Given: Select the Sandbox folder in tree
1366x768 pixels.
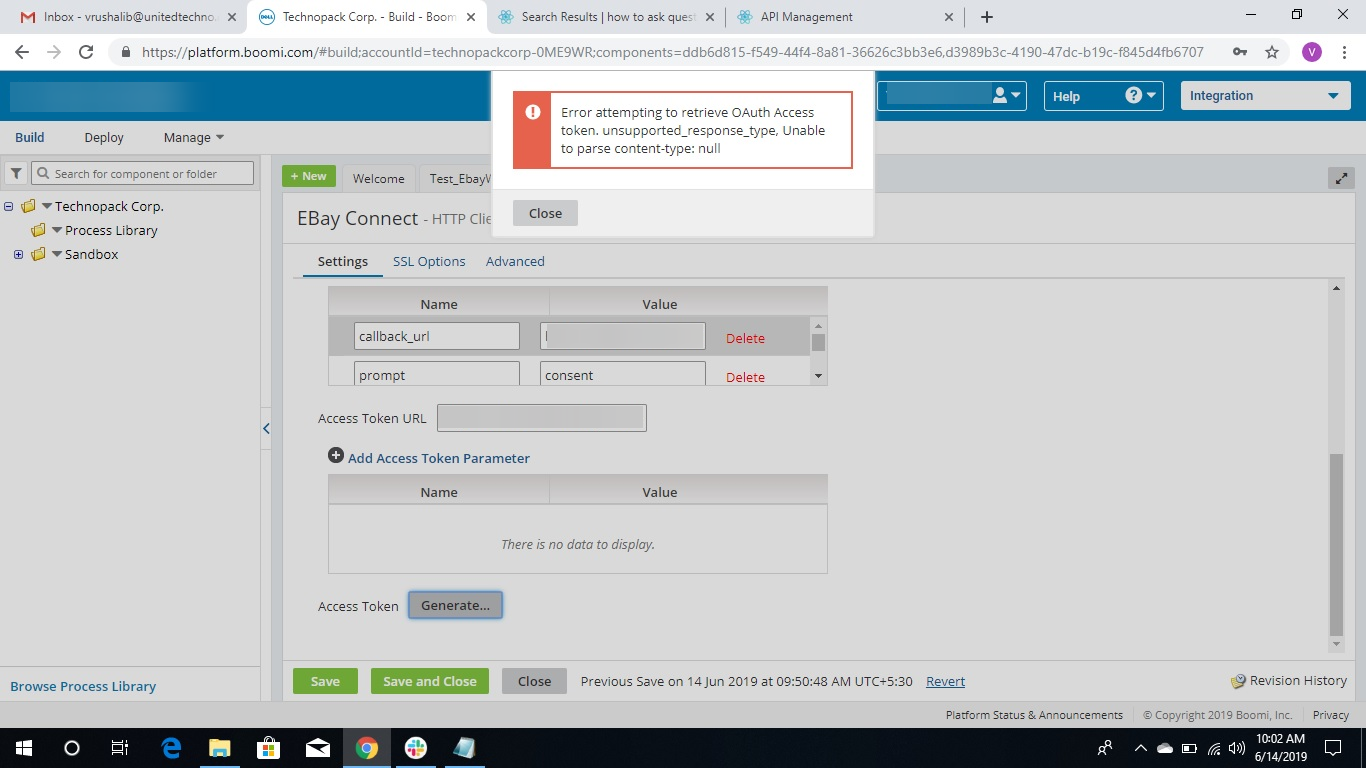Looking at the screenshot, I should (x=91, y=254).
